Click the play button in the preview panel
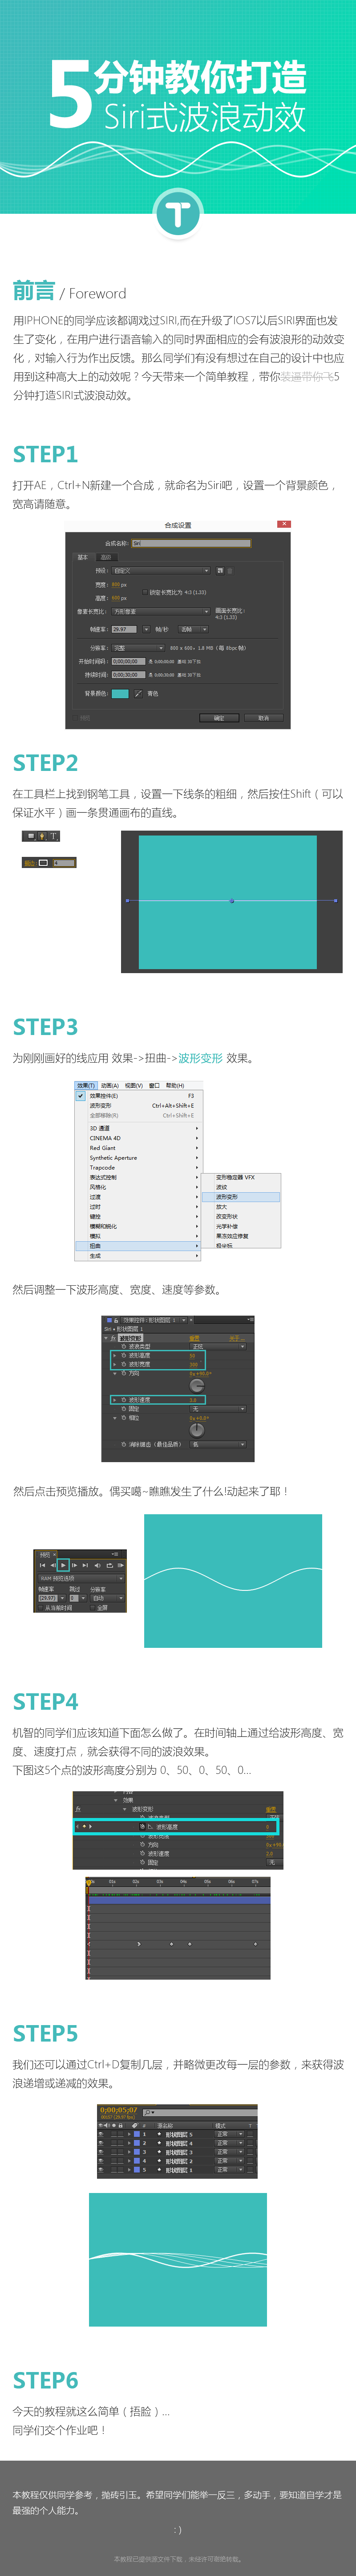The image size is (356, 2576). click(x=63, y=1565)
